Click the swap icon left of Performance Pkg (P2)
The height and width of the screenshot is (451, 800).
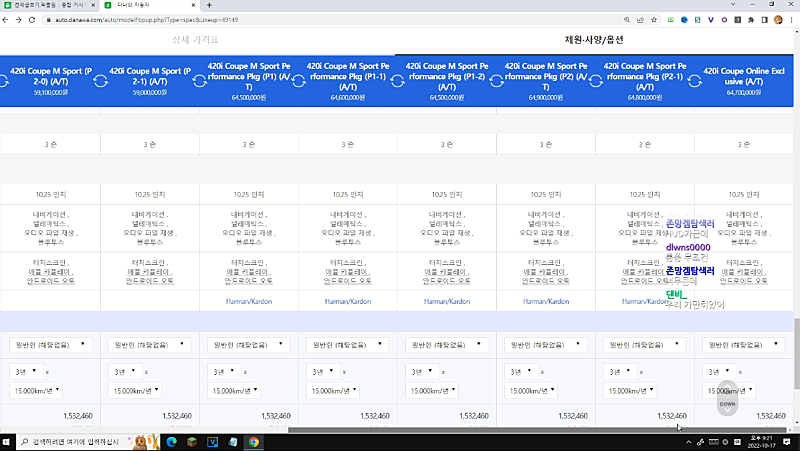(x=496, y=81)
